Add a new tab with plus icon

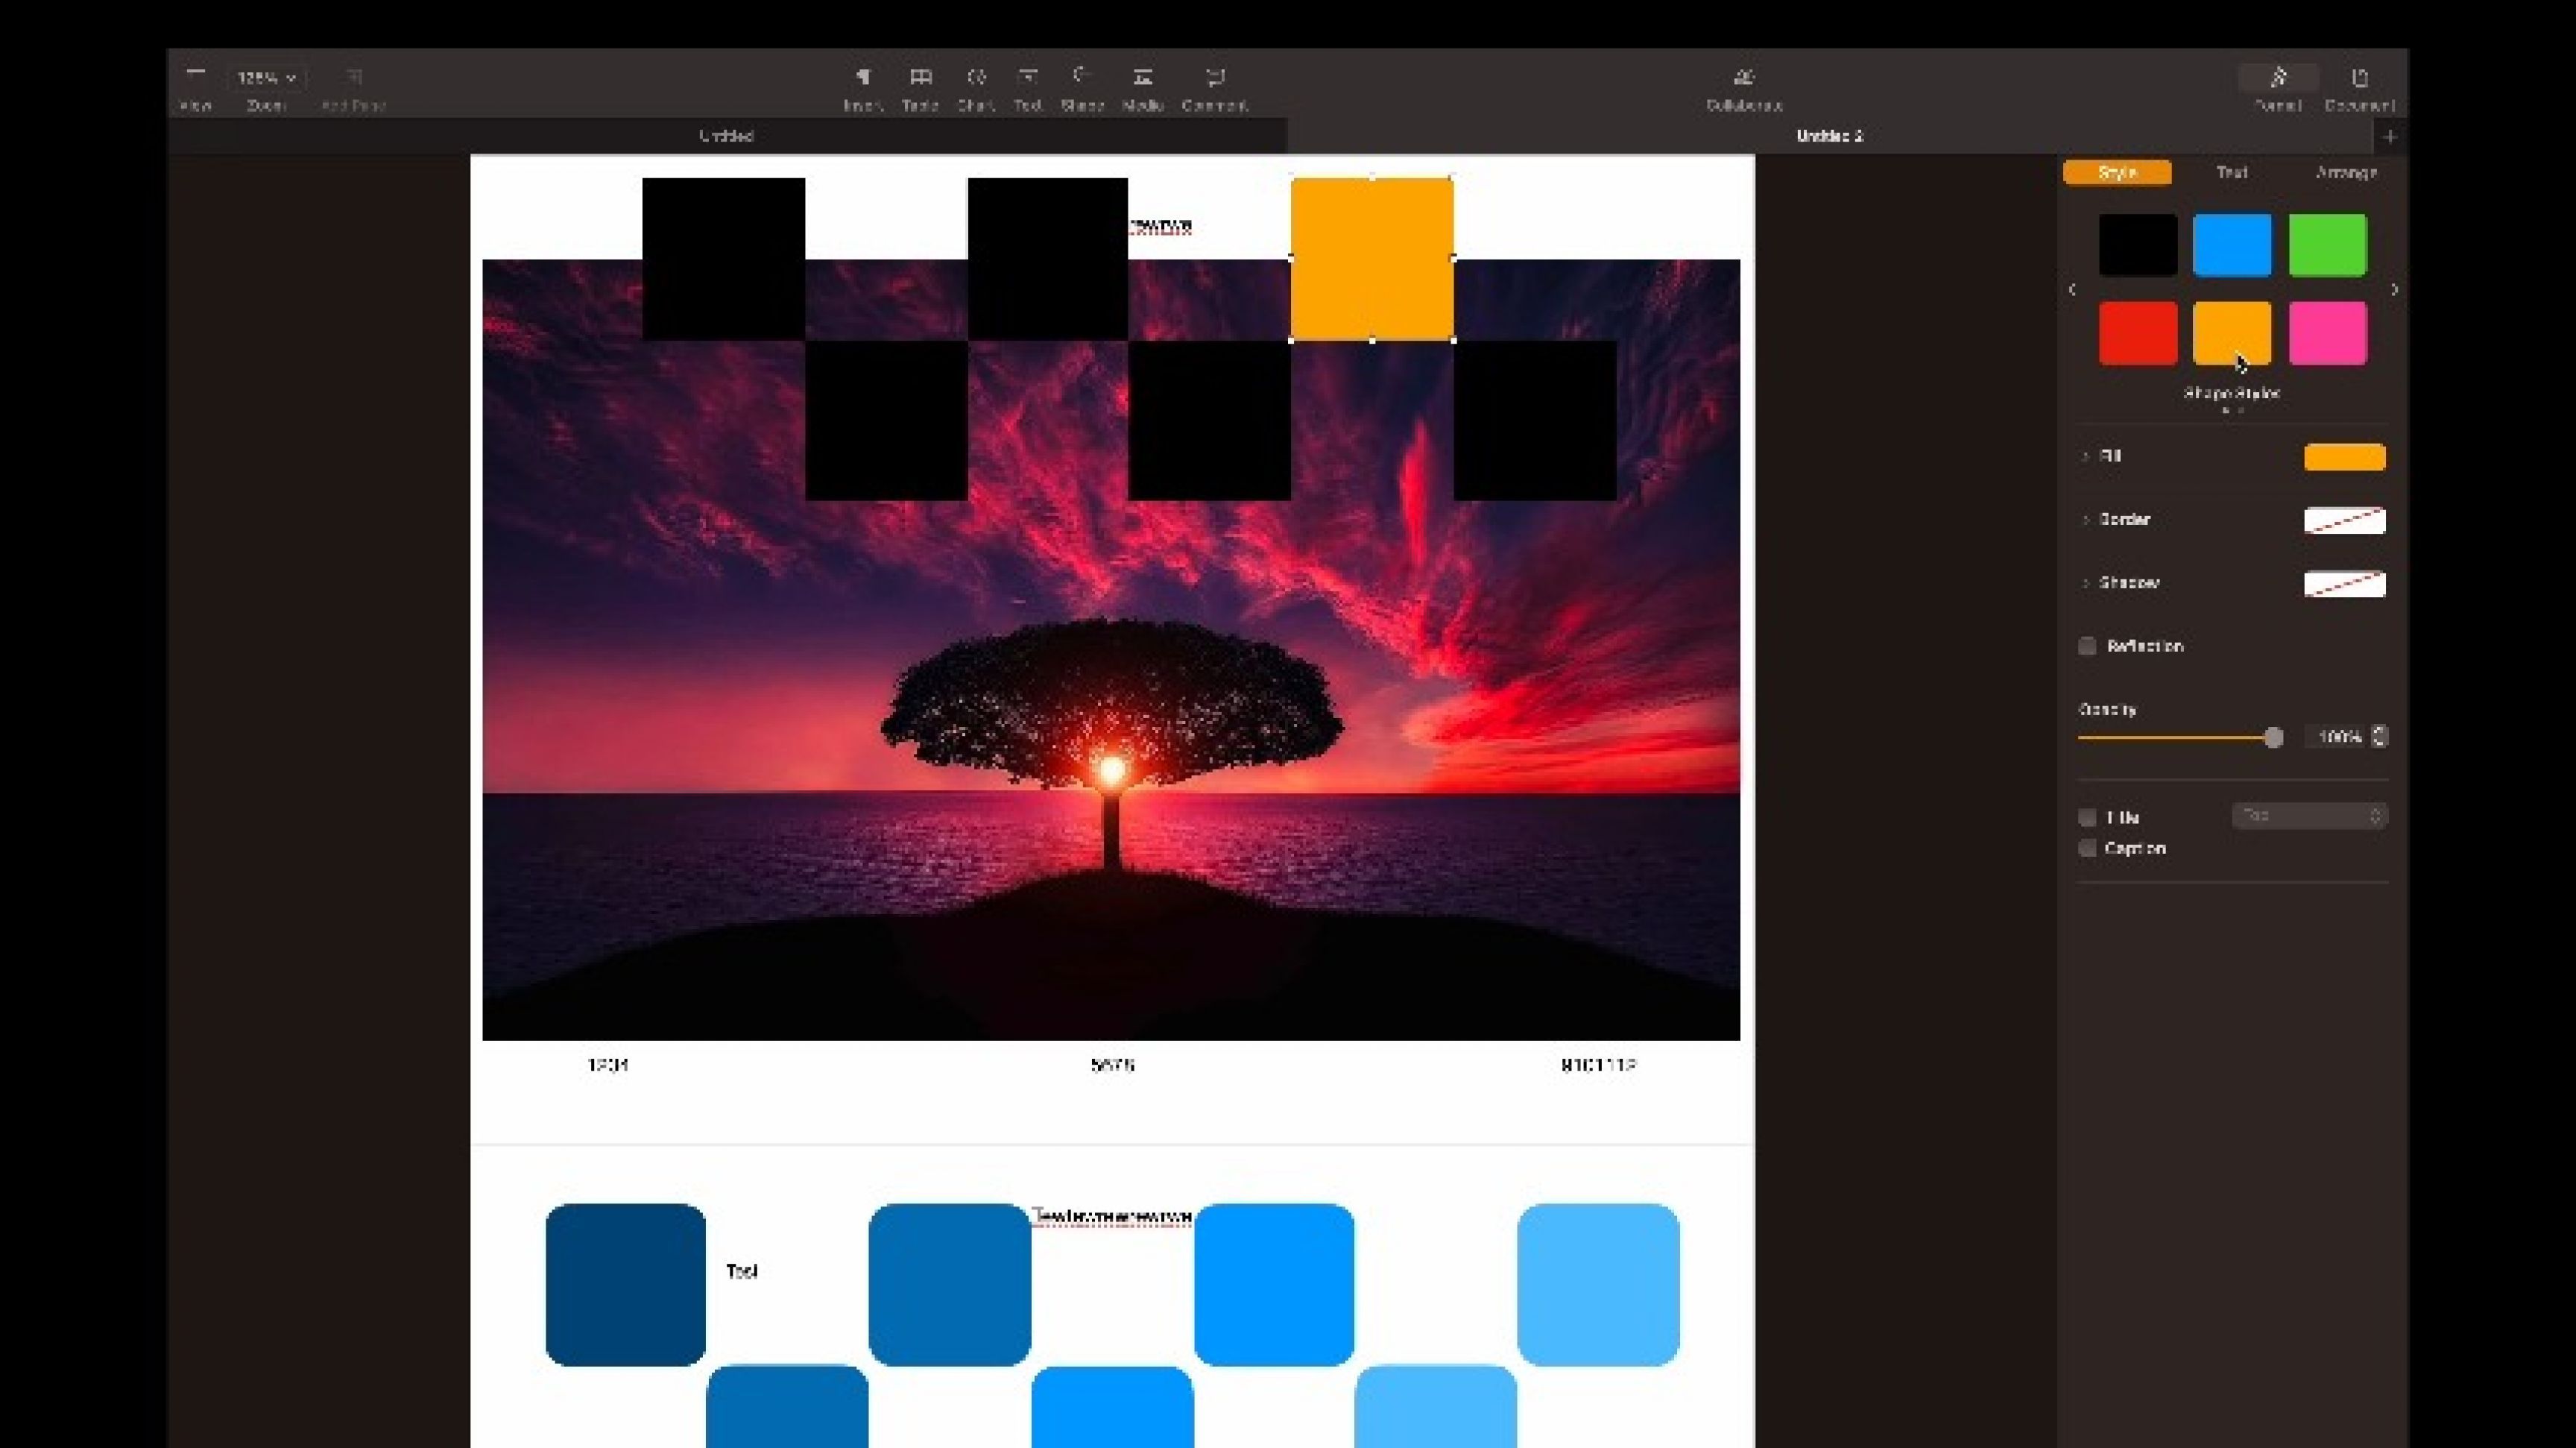pyautogui.click(x=2390, y=136)
